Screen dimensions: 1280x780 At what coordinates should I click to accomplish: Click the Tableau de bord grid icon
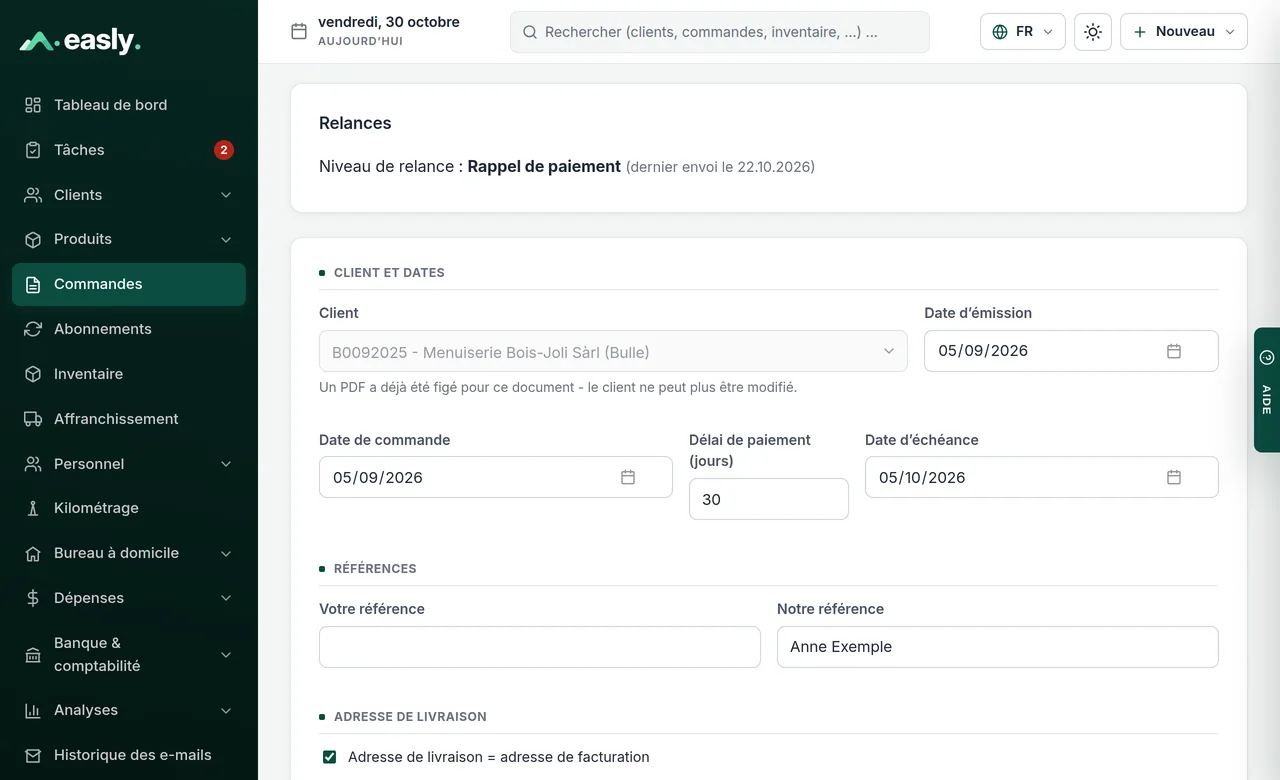tap(33, 105)
